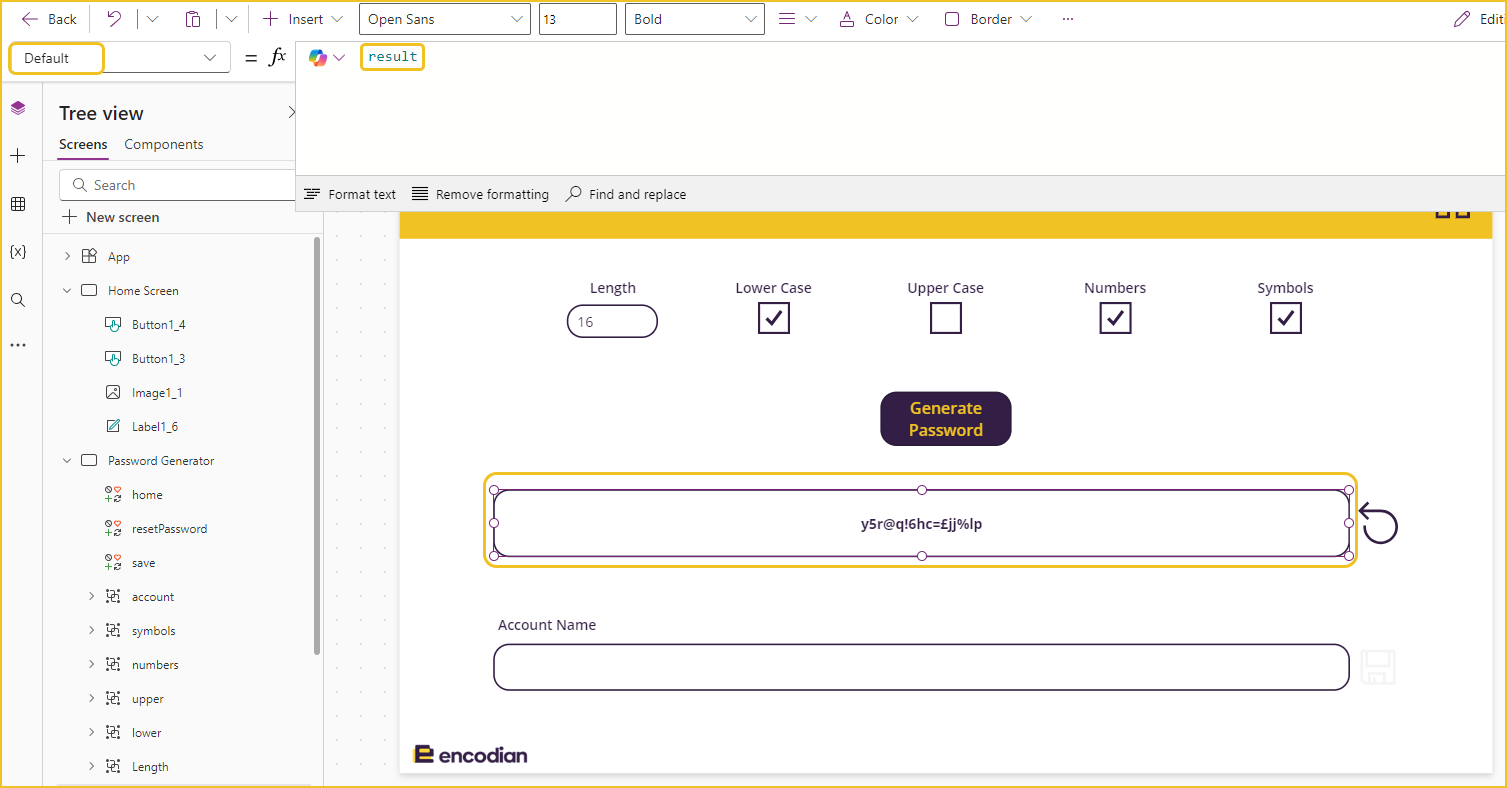Select Label1_6 in the tree

click(155, 427)
